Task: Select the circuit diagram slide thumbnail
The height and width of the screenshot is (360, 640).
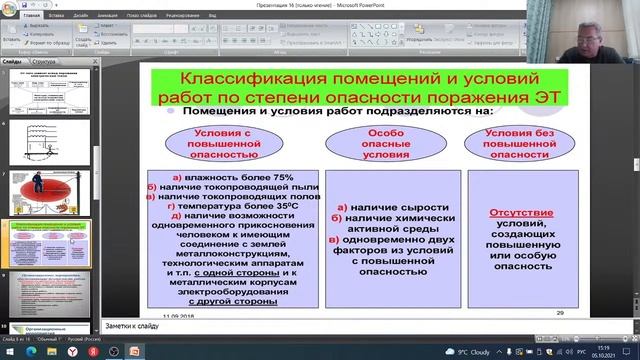Action: (x=49, y=142)
